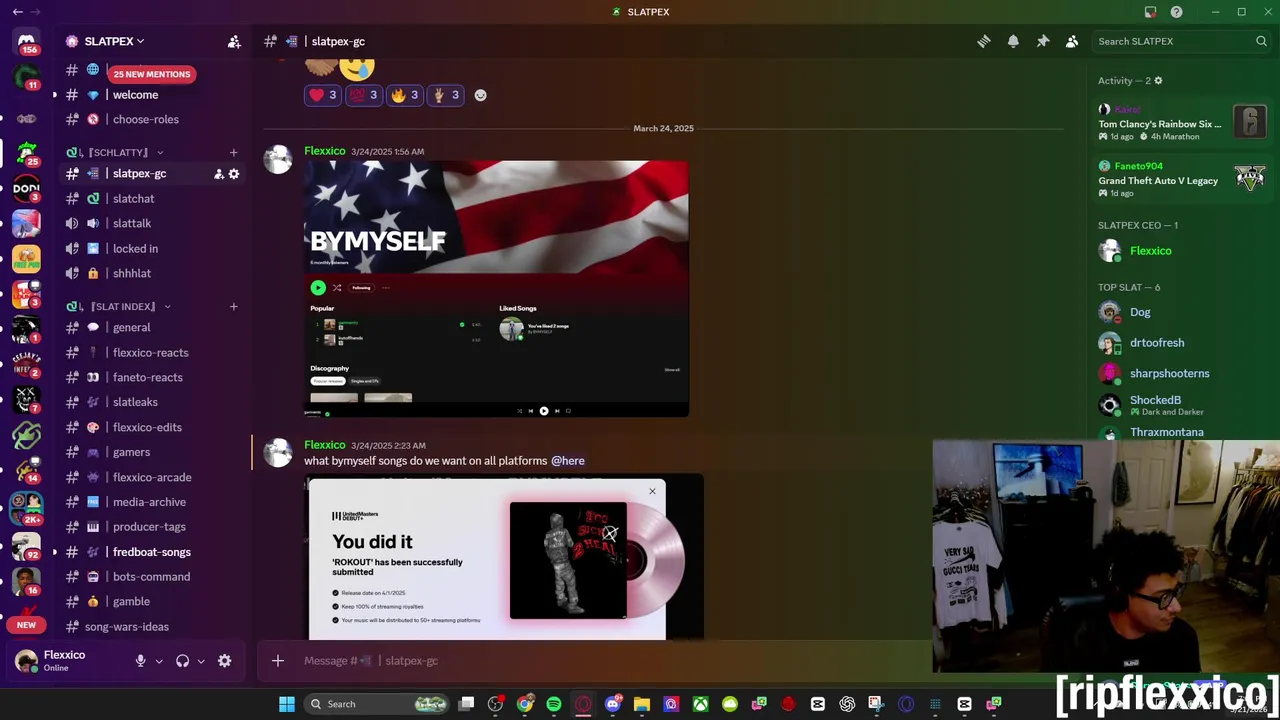Open the fredboat-songs channel
The width and height of the screenshot is (1280, 720).
[151, 552]
